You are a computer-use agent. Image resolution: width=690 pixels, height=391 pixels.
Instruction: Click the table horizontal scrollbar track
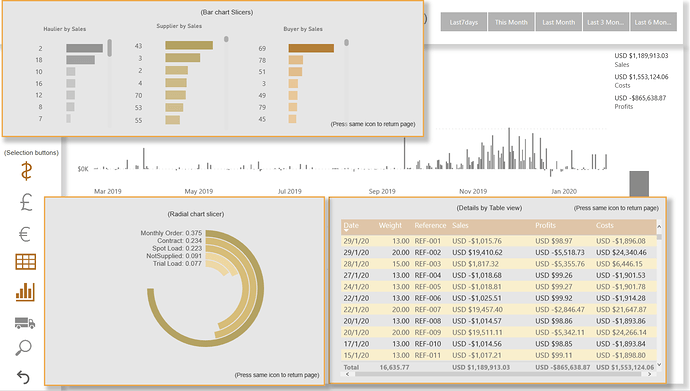498,374
